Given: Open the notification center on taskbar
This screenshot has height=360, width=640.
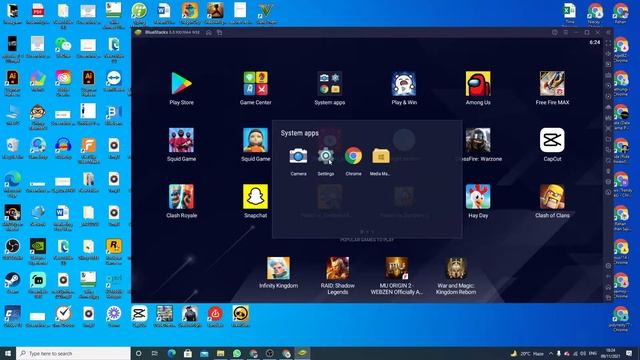Looking at the screenshot, I should tap(629, 353).
